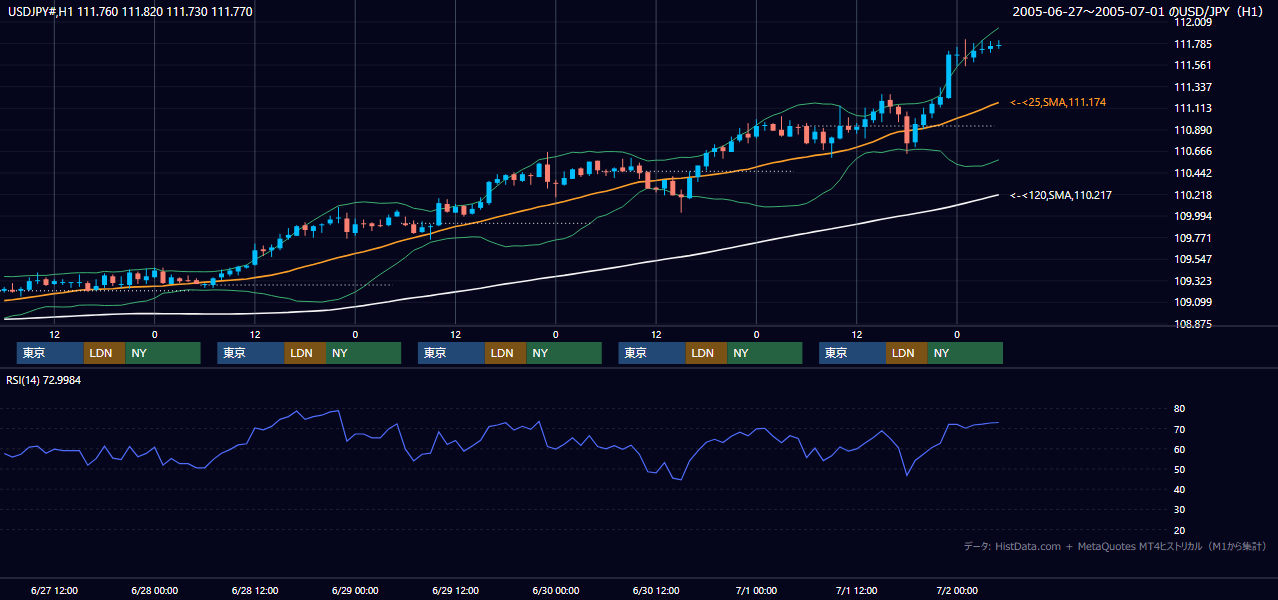The width and height of the screenshot is (1278, 600).
Task: Click the 7/1 00:00 date label
Action: (x=757, y=590)
